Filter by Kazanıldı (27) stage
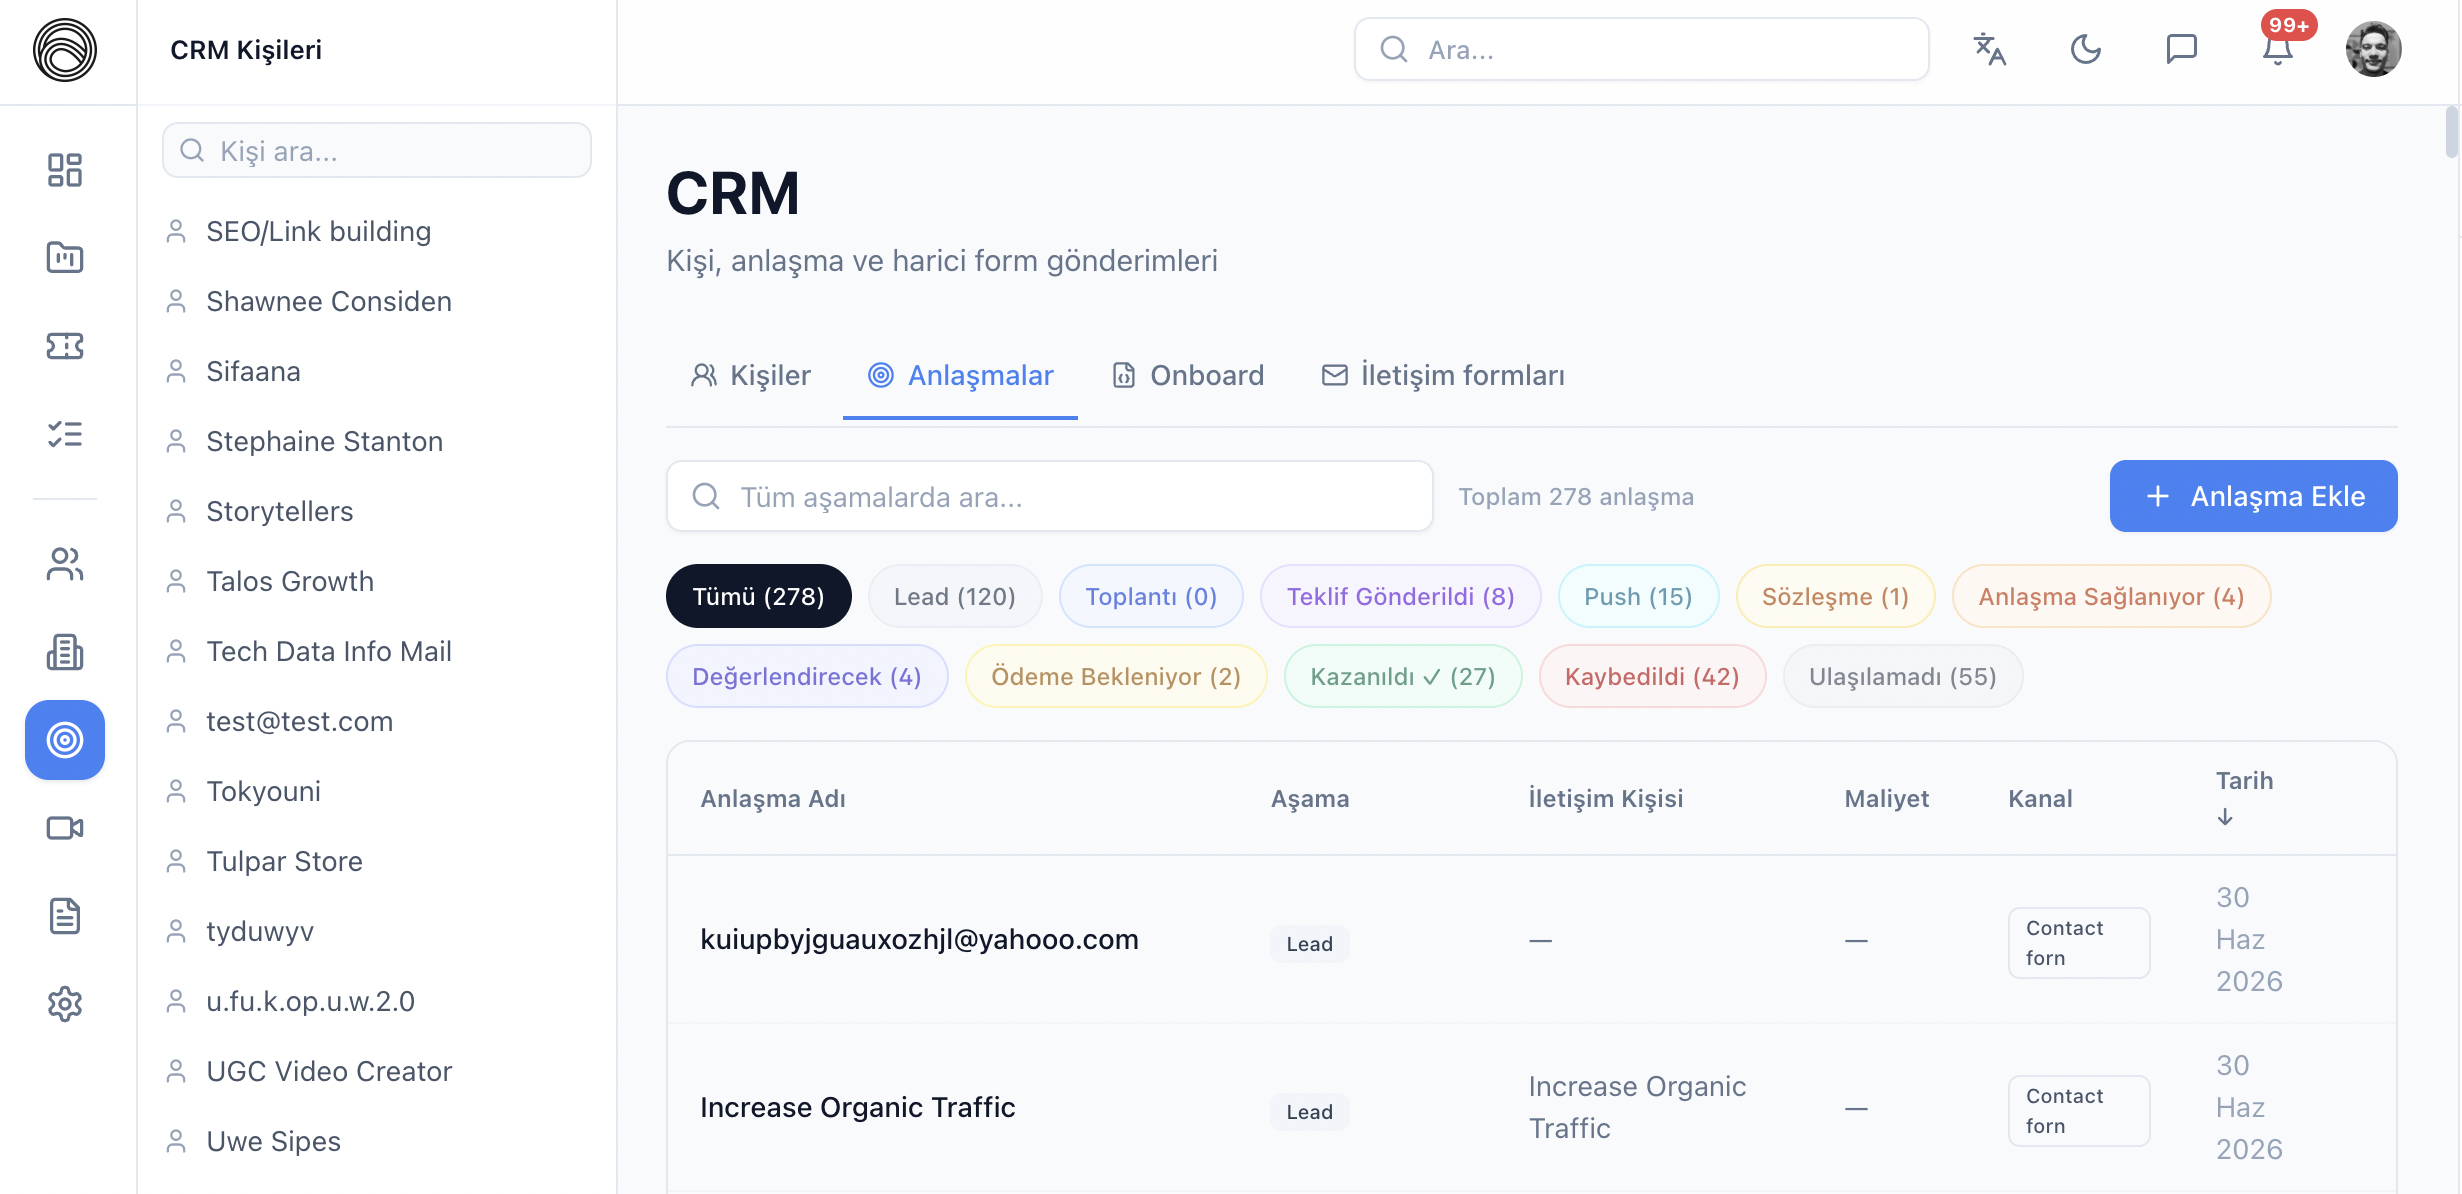Image resolution: width=2462 pixels, height=1194 pixels. (x=1403, y=677)
